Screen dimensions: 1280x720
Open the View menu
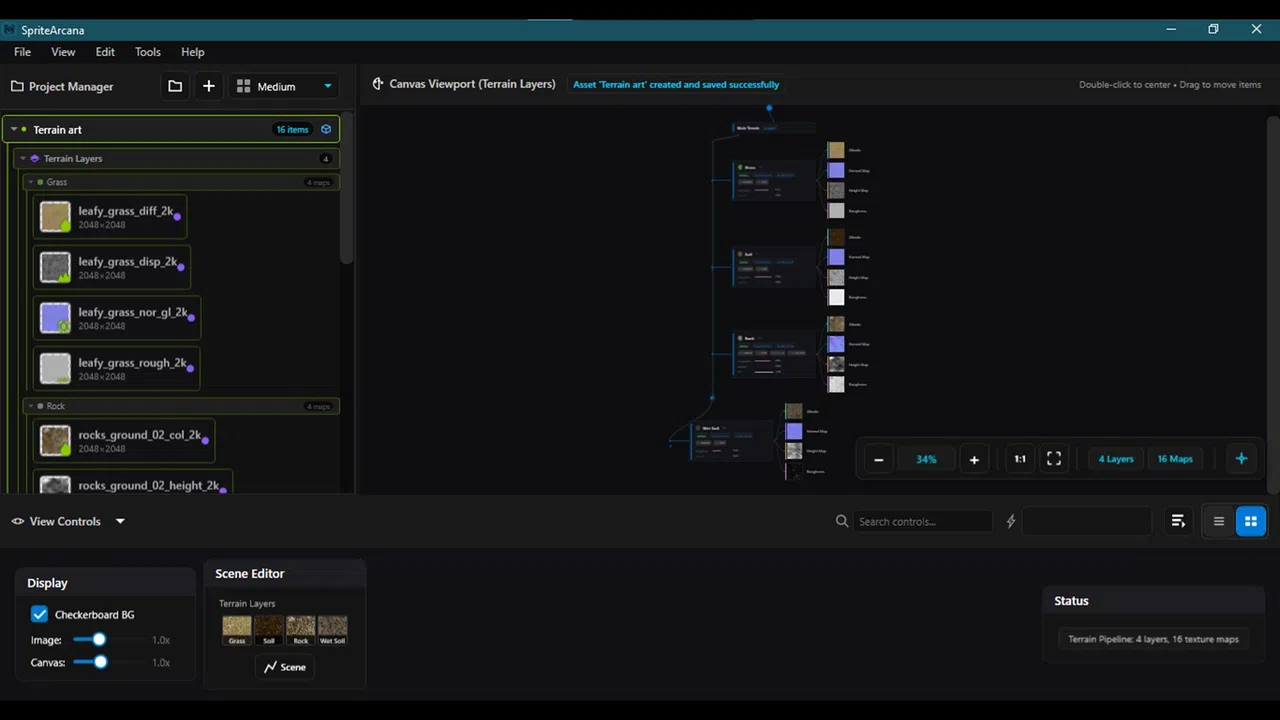(63, 52)
